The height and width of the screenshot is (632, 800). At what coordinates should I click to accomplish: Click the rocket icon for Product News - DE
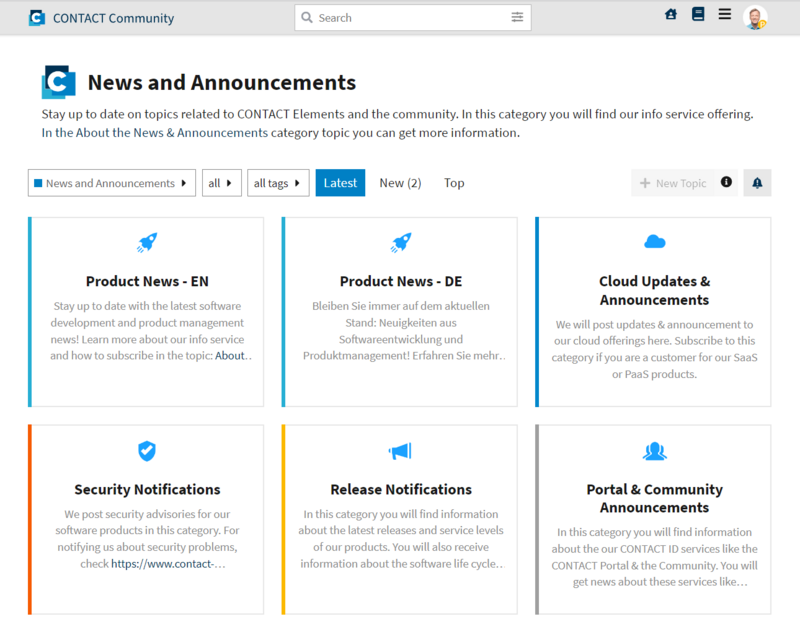(401, 242)
